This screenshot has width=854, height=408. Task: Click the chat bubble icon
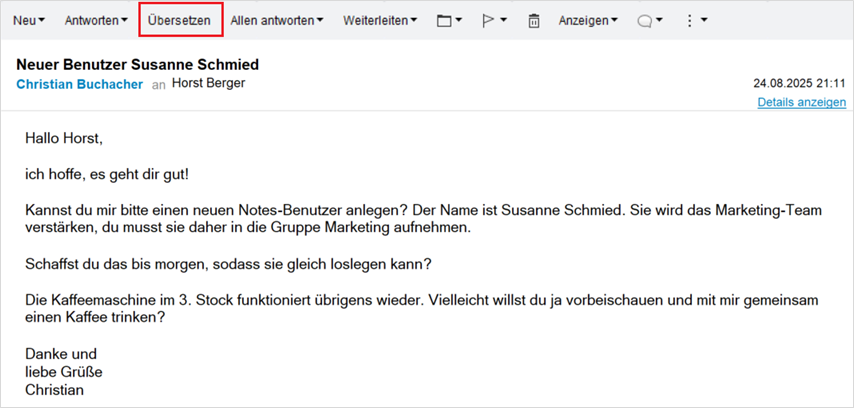click(645, 21)
